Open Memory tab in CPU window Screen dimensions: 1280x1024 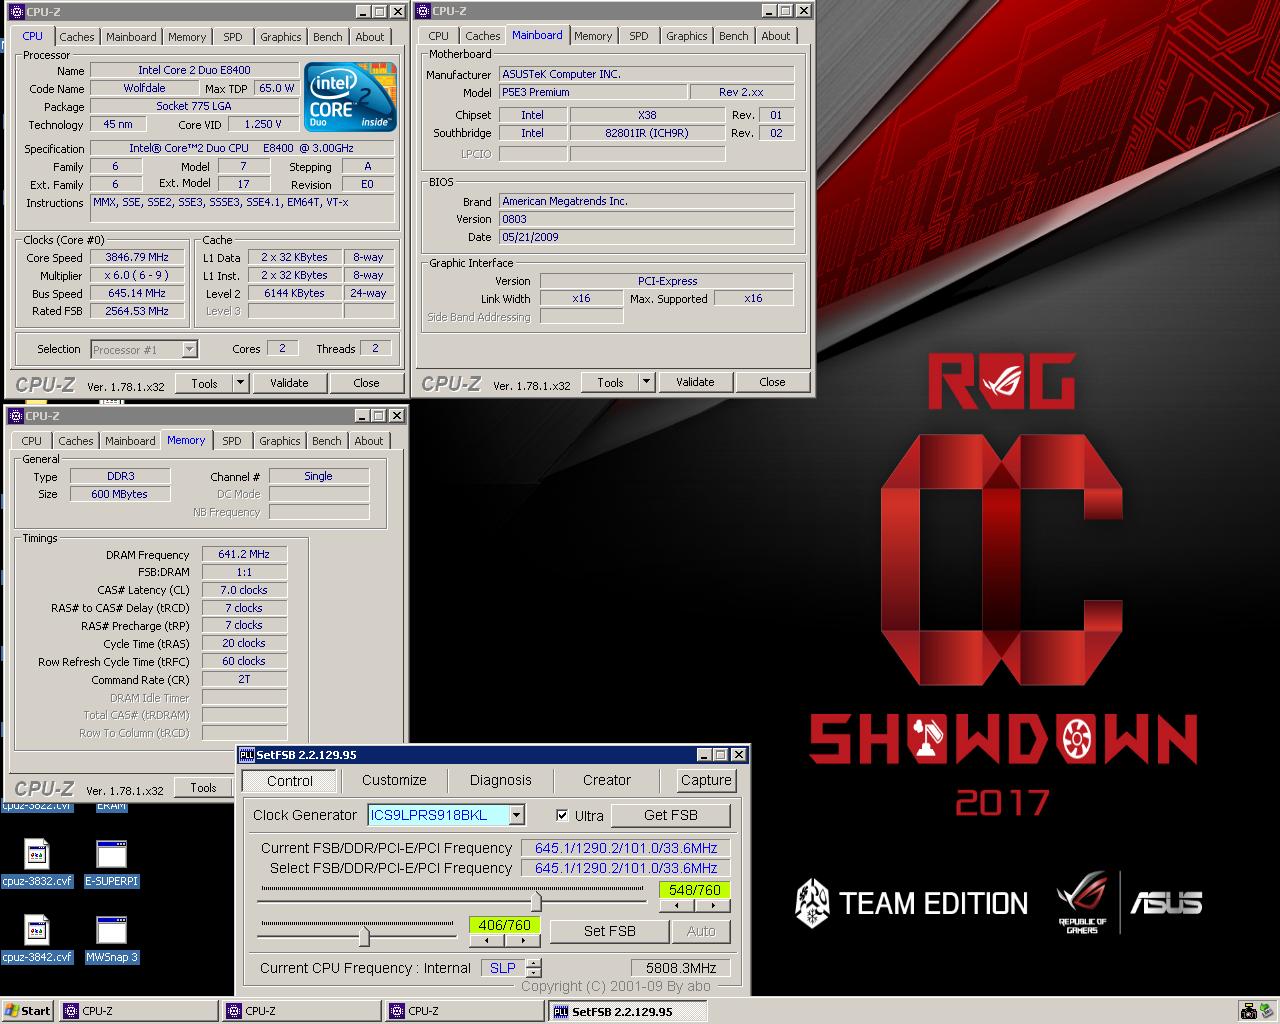pyautogui.click(x=187, y=37)
